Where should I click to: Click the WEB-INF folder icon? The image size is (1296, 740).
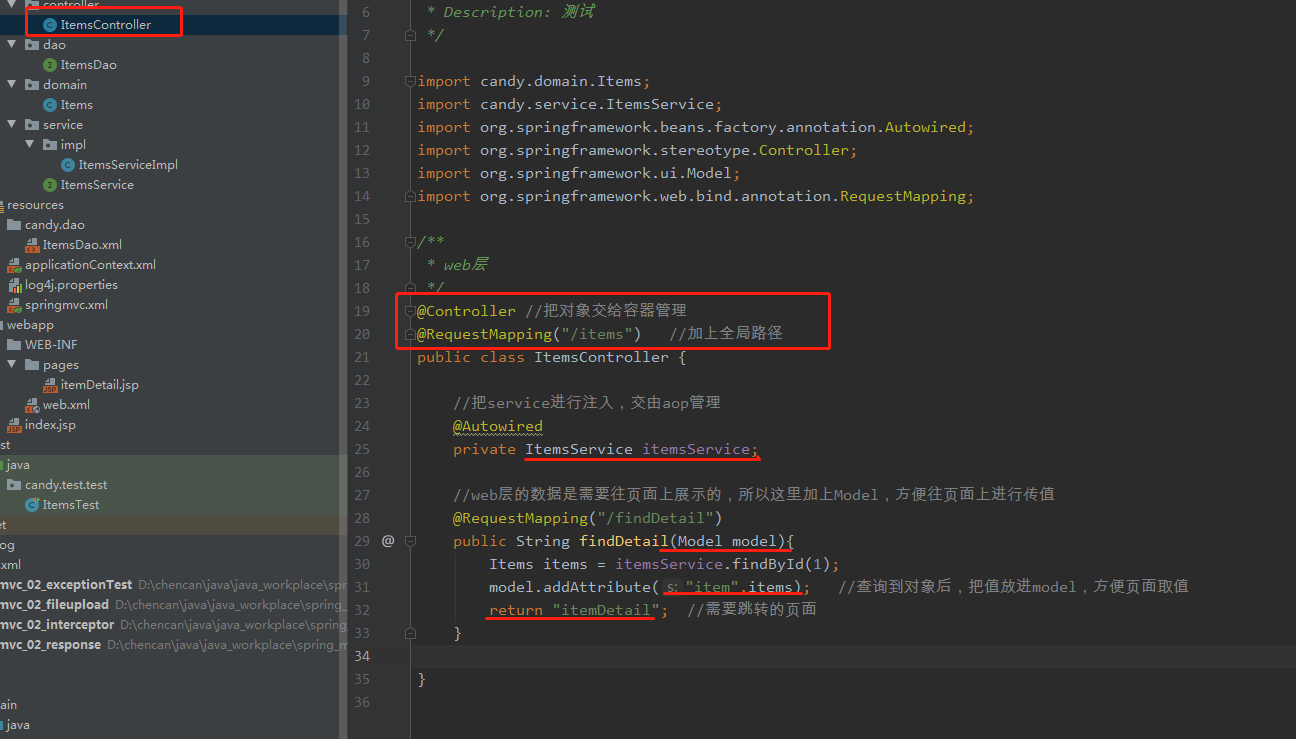pos(14,345)
